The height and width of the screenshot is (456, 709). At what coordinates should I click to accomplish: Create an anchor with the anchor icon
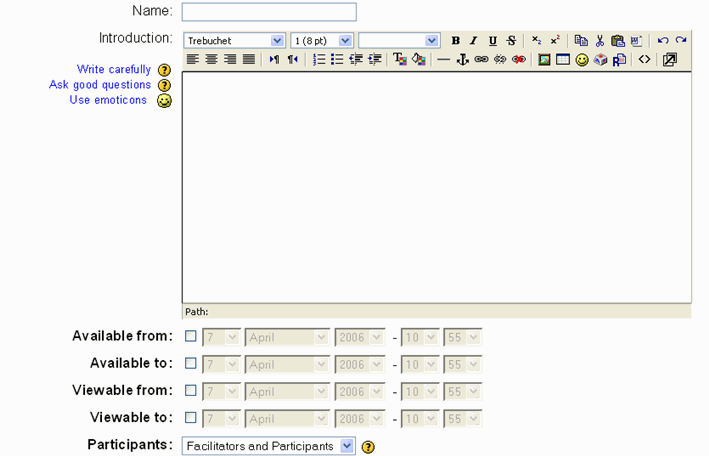tap(462, 60)
